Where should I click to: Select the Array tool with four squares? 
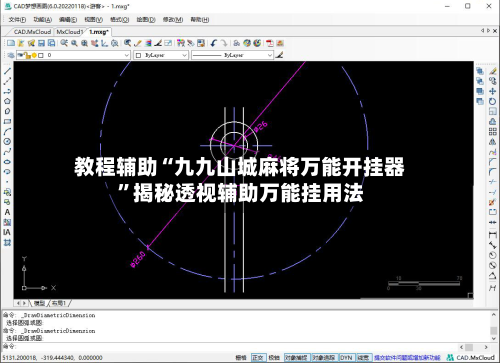[492, 131]
